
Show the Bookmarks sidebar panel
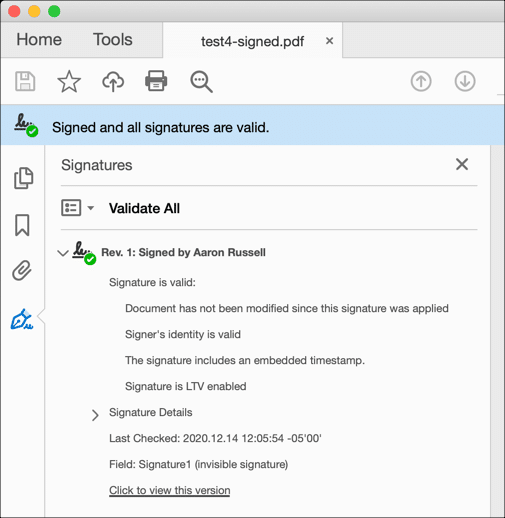coord(22,225)
